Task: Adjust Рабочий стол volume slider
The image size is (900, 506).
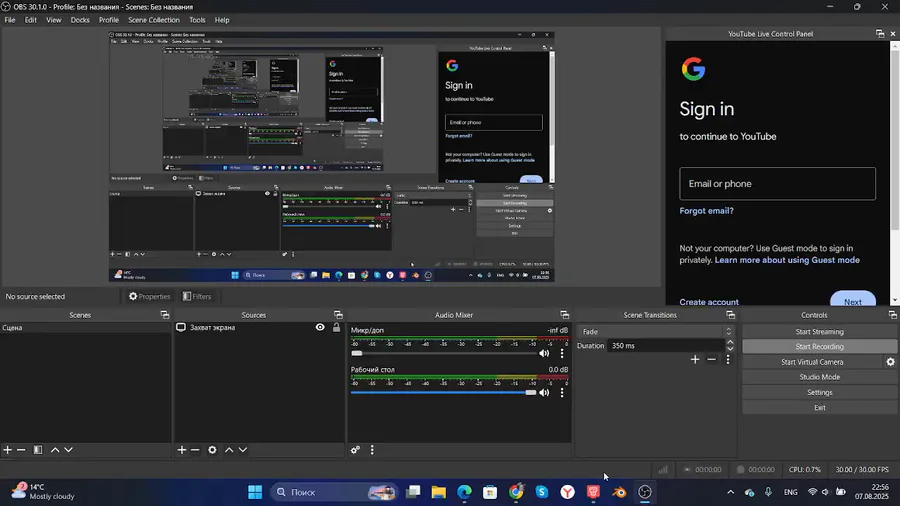Action: click(444, 392)
